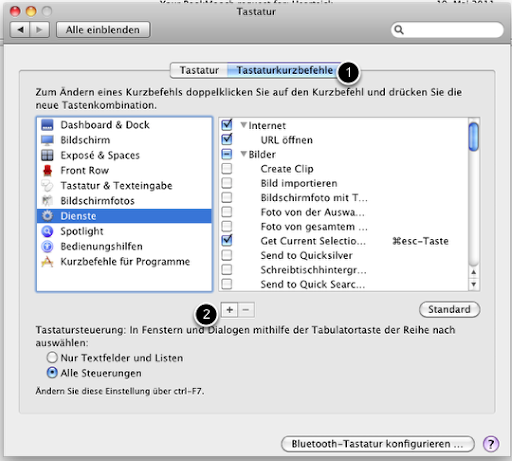The image size is (512, 461).
Task: Go back with the left arrow button
Action: click(x=20, y=30)
